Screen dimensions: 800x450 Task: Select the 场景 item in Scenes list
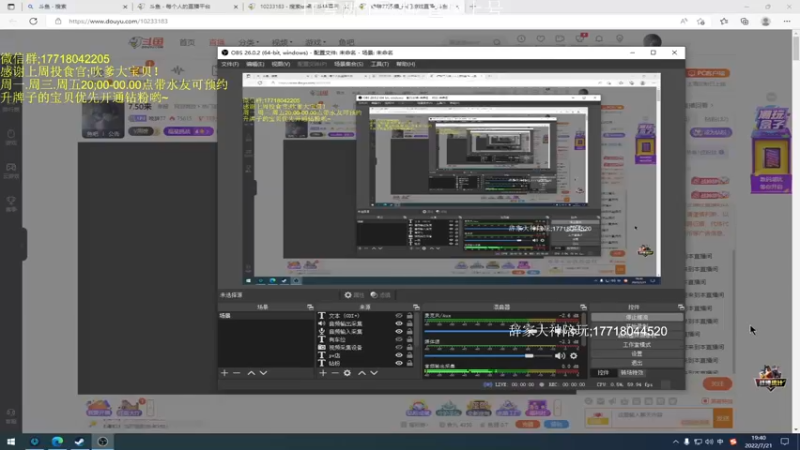point(266,316)
